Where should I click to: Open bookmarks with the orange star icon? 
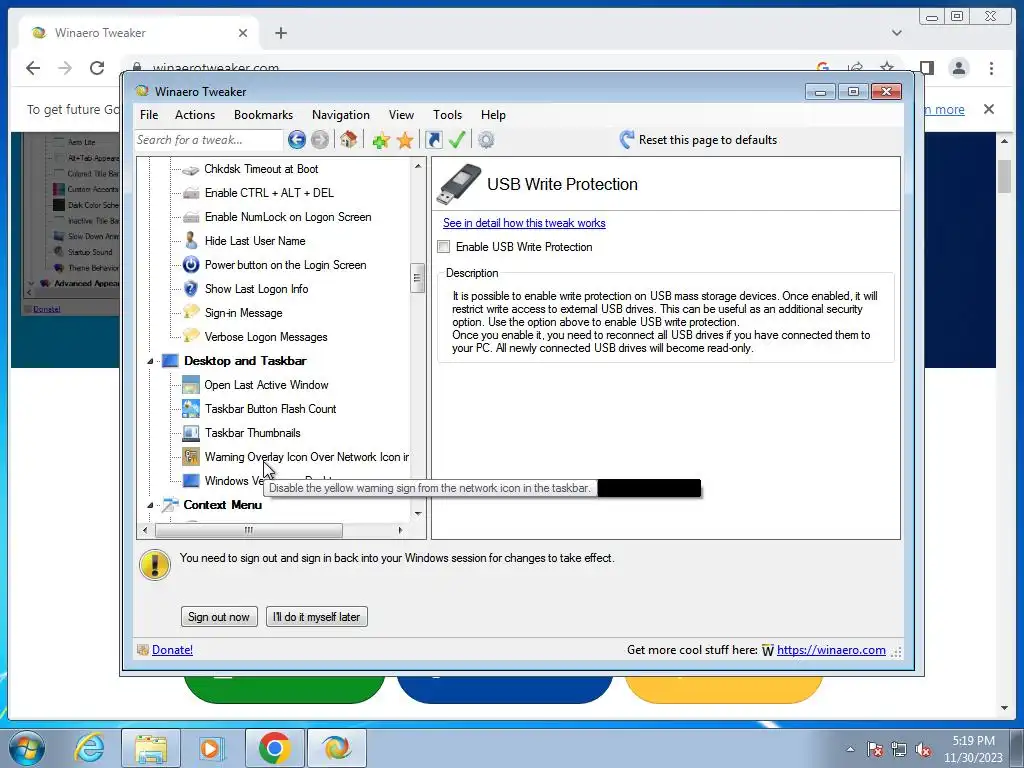click(405, 140)
